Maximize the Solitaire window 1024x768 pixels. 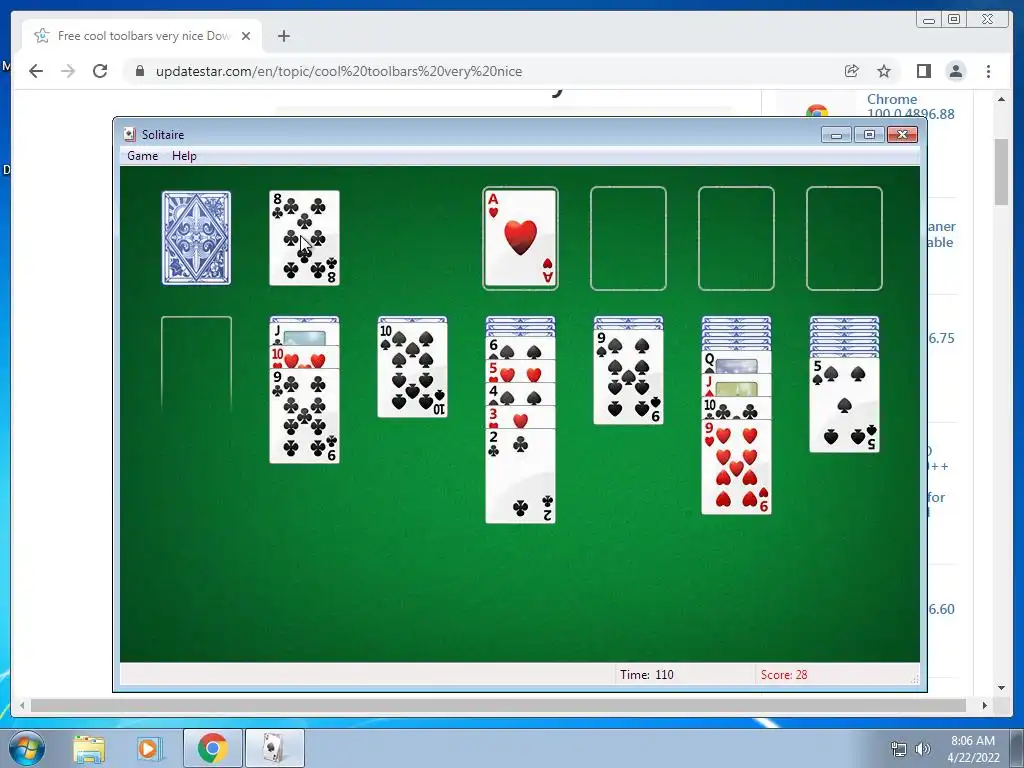869,135
